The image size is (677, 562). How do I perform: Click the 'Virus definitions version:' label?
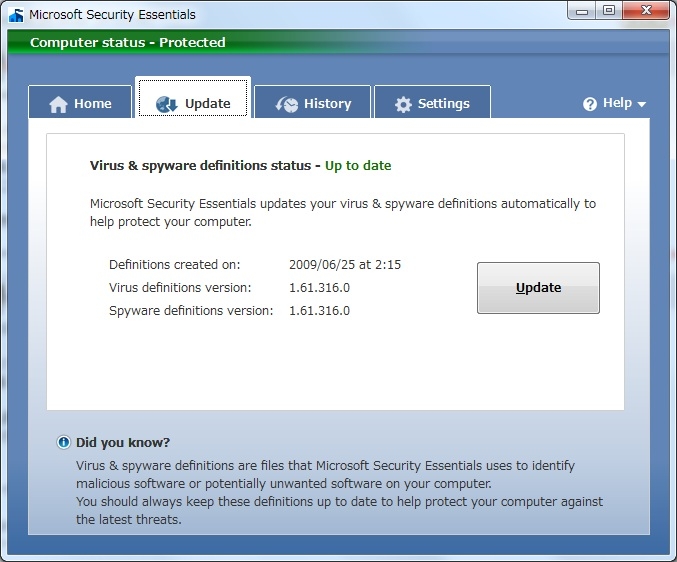[180, 287]
